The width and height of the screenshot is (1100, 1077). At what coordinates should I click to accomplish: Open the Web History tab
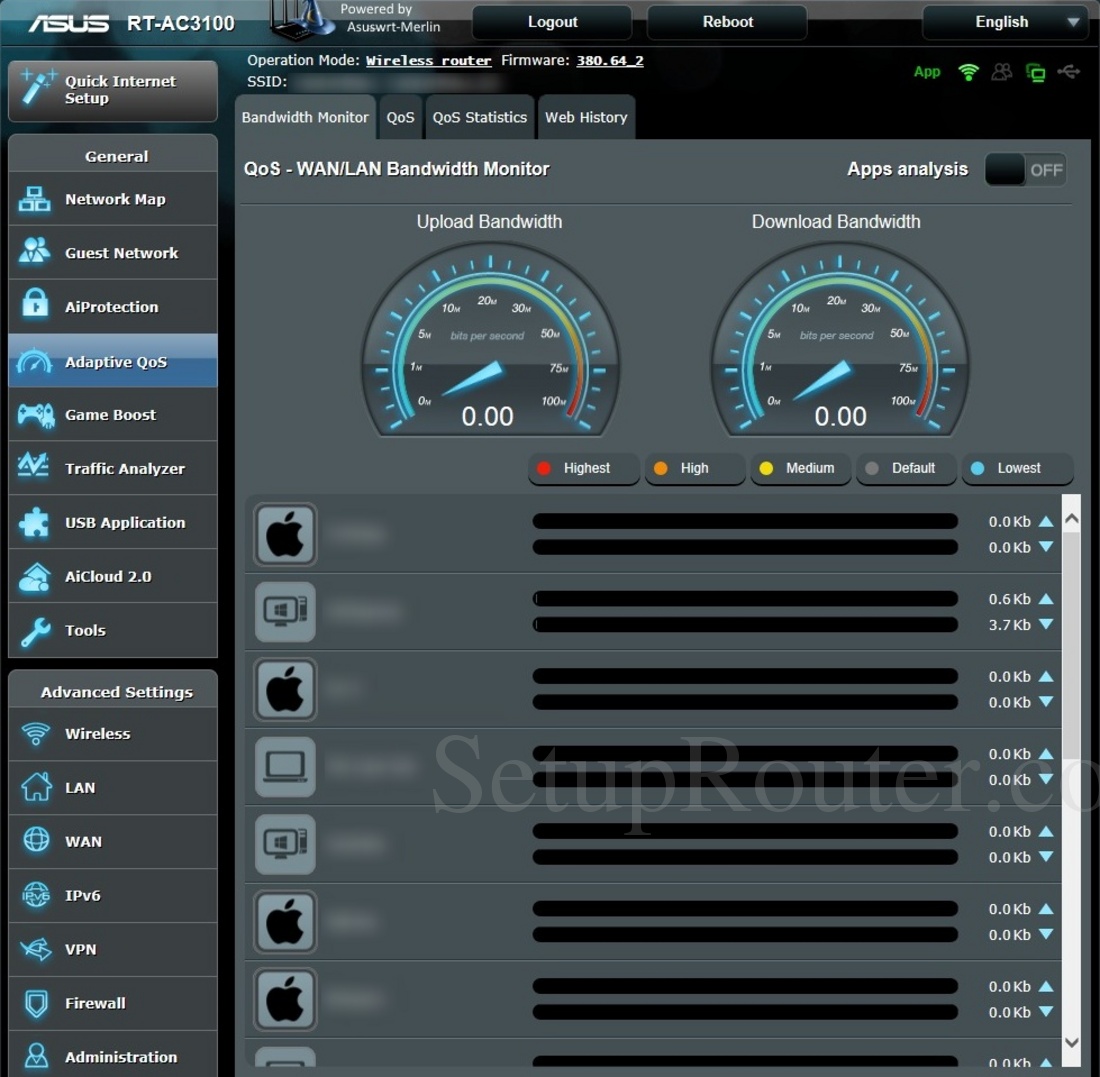coord(586,117)
